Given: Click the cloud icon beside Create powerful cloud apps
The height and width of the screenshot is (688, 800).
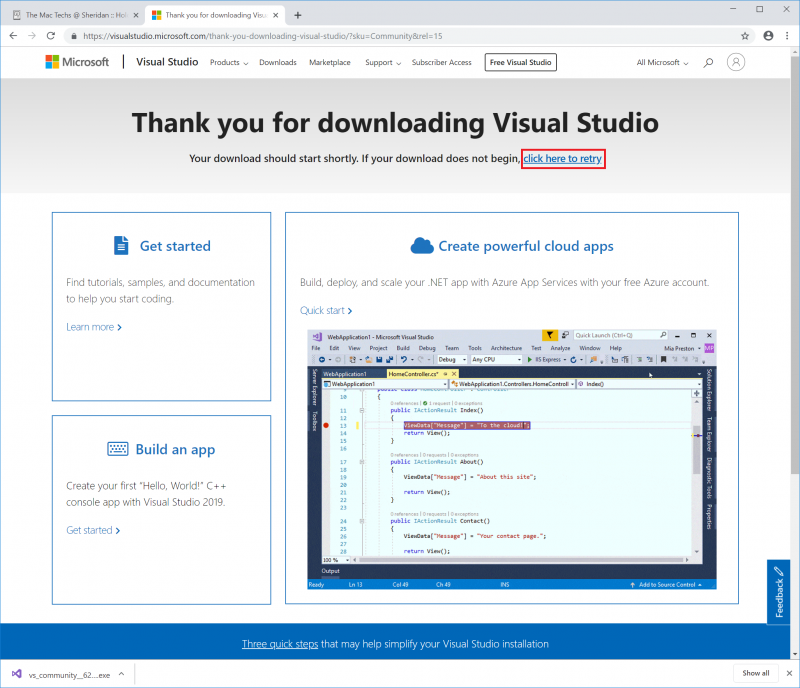Looking at the screenshot, I should click(x=422, y=246).
